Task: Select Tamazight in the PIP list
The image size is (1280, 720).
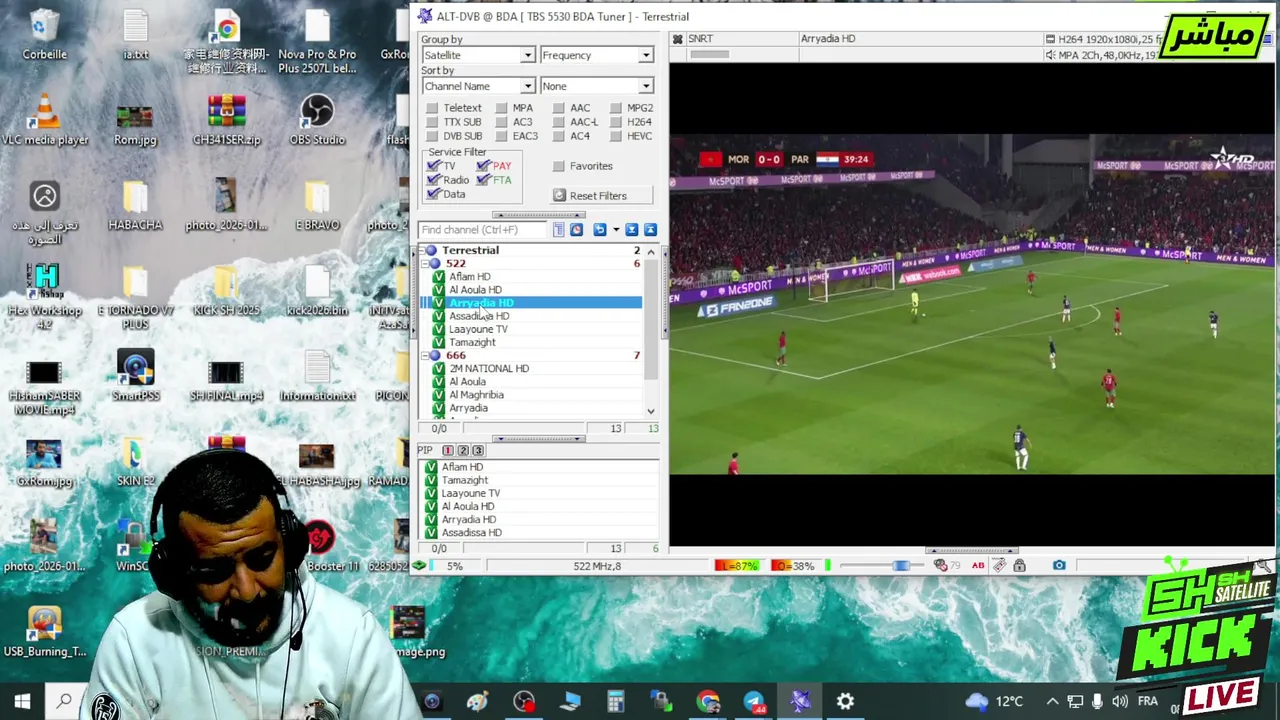Action: pyautogui.click(x=465, y=481)
